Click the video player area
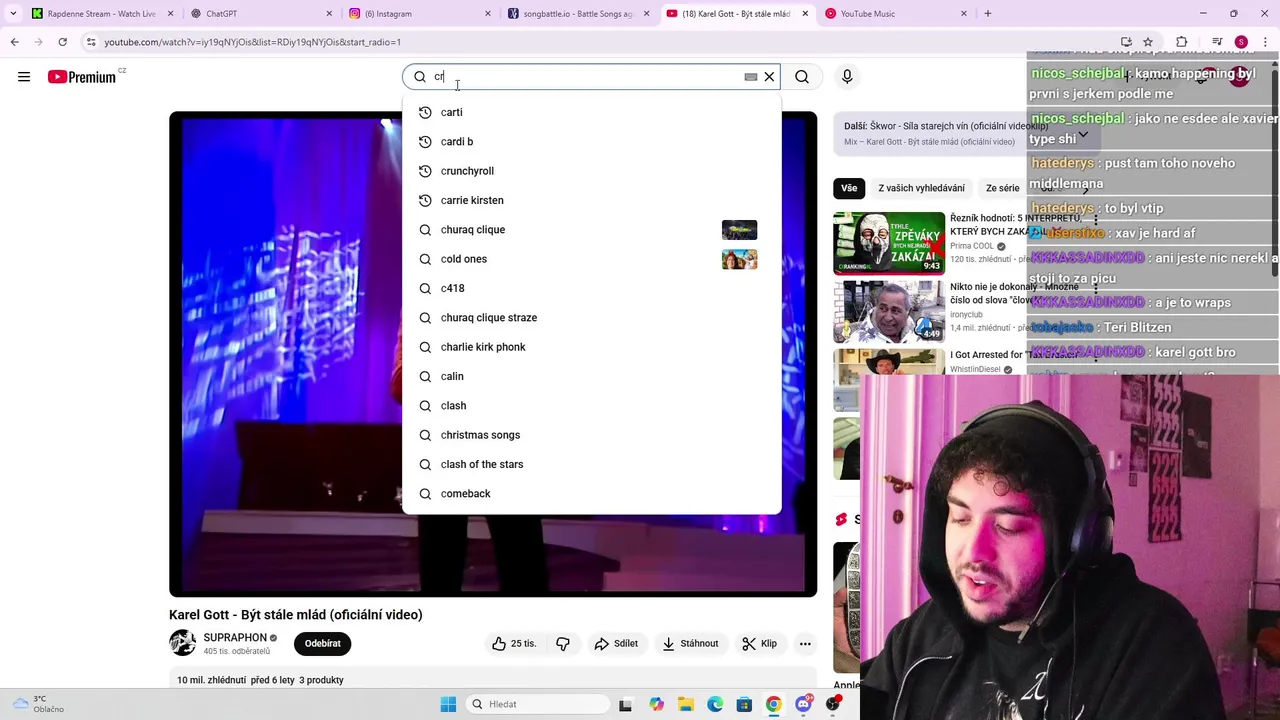 tap(493, 354)
